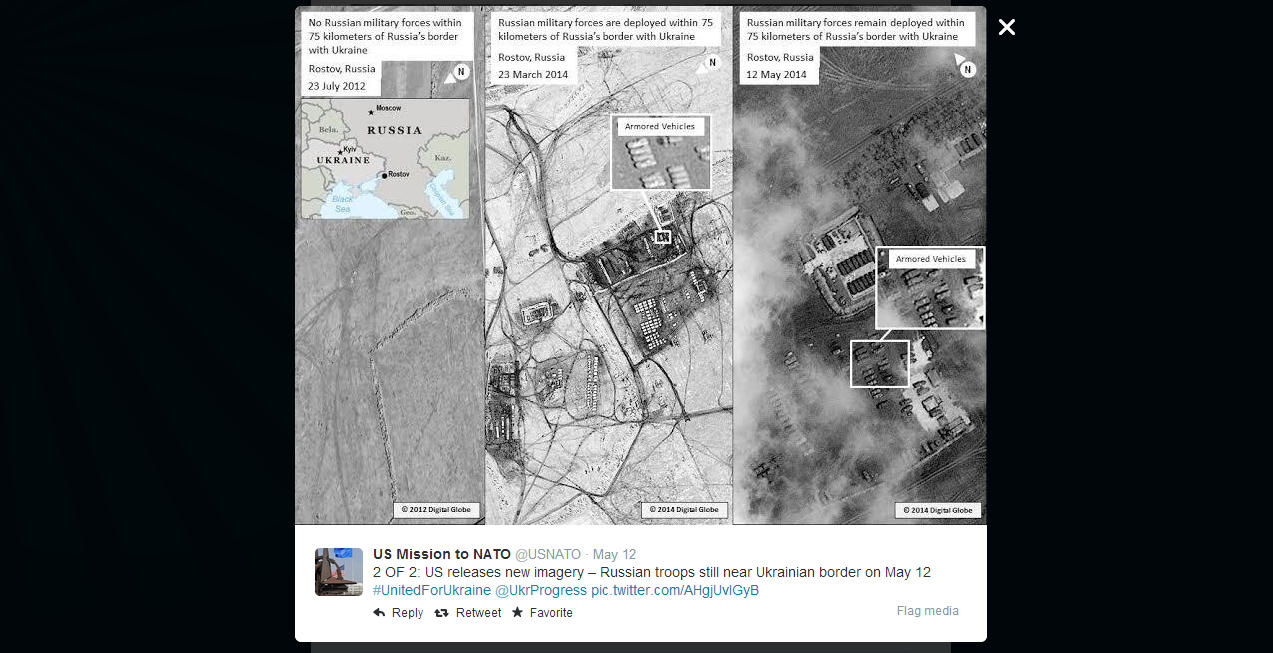Open the #UnitedForUkraine hashtag
The width and height of the screenshot is (1273, 653).
point(432,590)
